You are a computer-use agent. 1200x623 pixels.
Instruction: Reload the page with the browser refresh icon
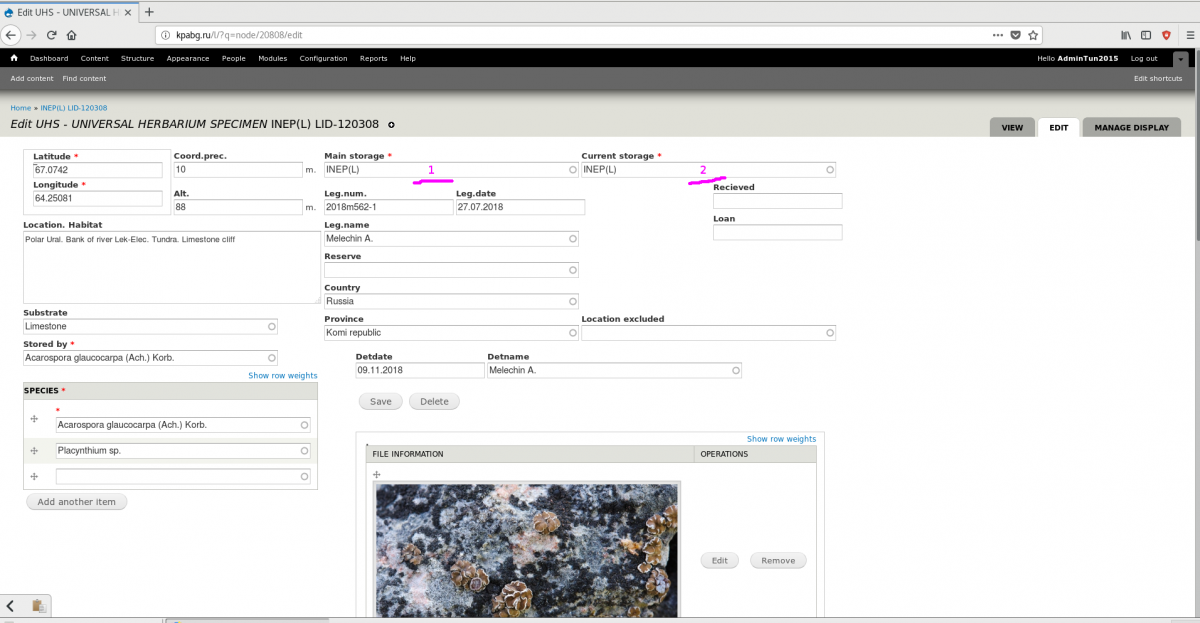click(51, 35)
